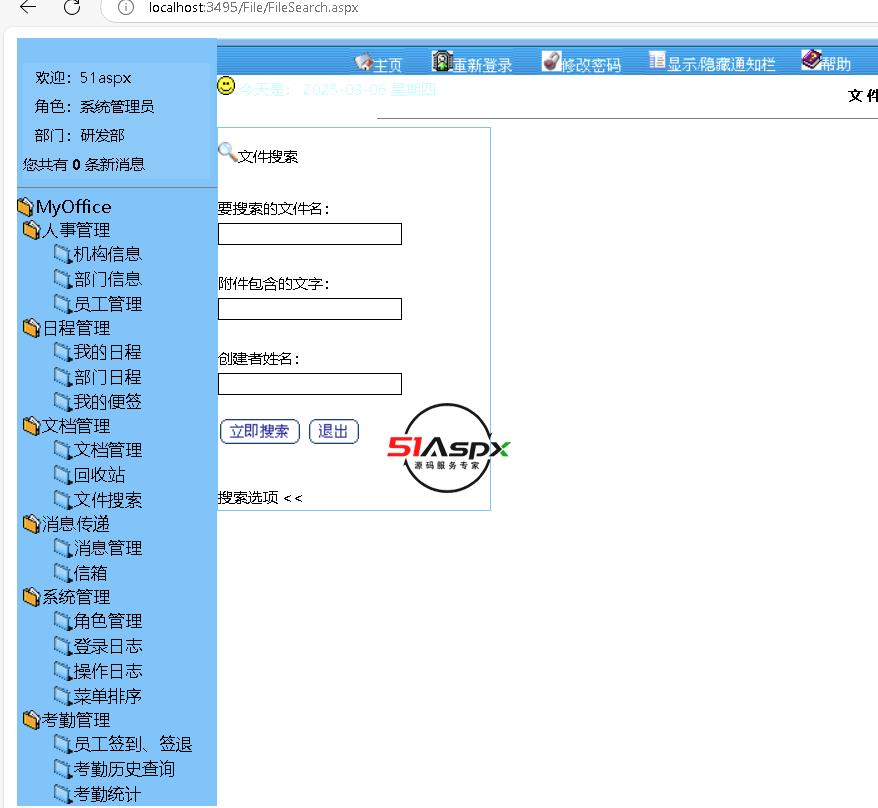Click the page icon beside 部门日程
The height and width of the screenshot is (808, 878).
63,377
